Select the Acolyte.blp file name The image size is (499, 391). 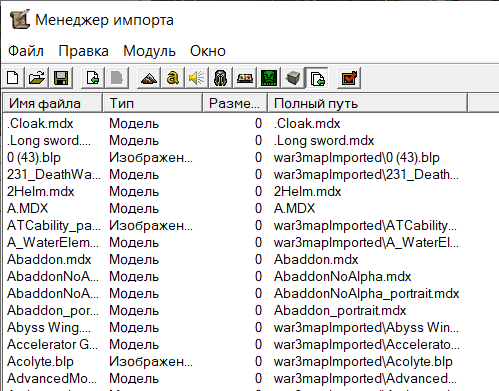point(40,362)
